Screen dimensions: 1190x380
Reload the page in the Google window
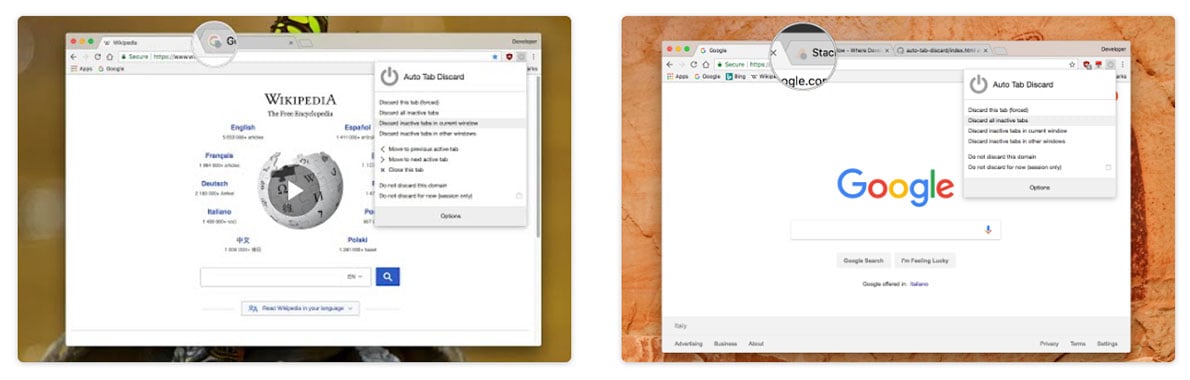693,64
